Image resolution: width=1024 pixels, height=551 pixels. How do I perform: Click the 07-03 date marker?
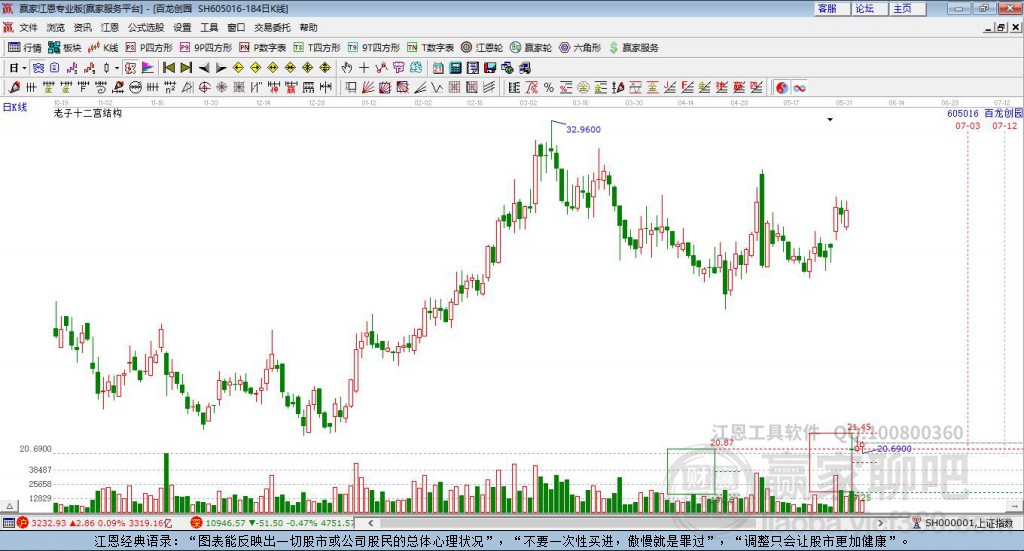coord(968,125)
